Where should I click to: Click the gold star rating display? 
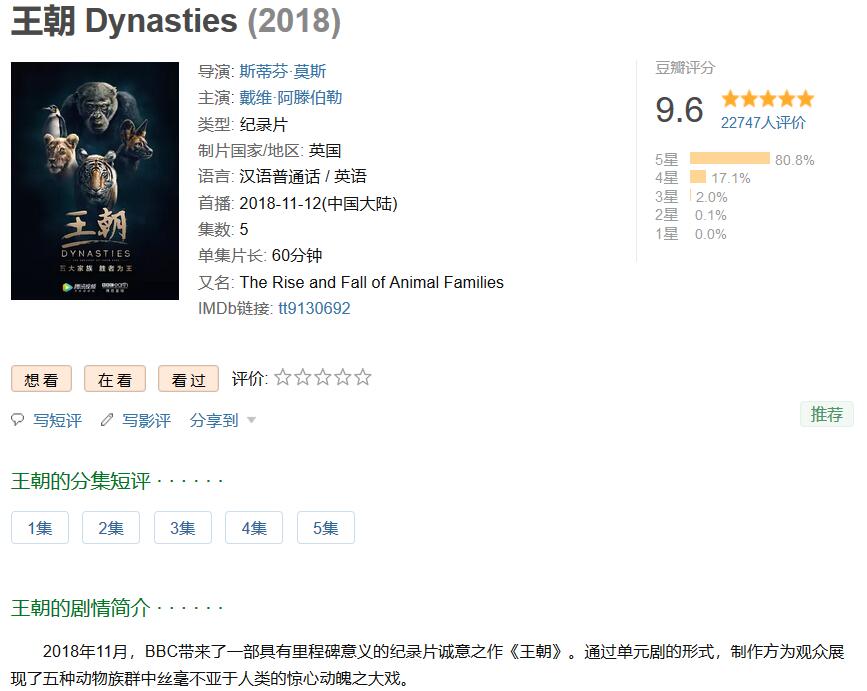(x=767, y=98)
